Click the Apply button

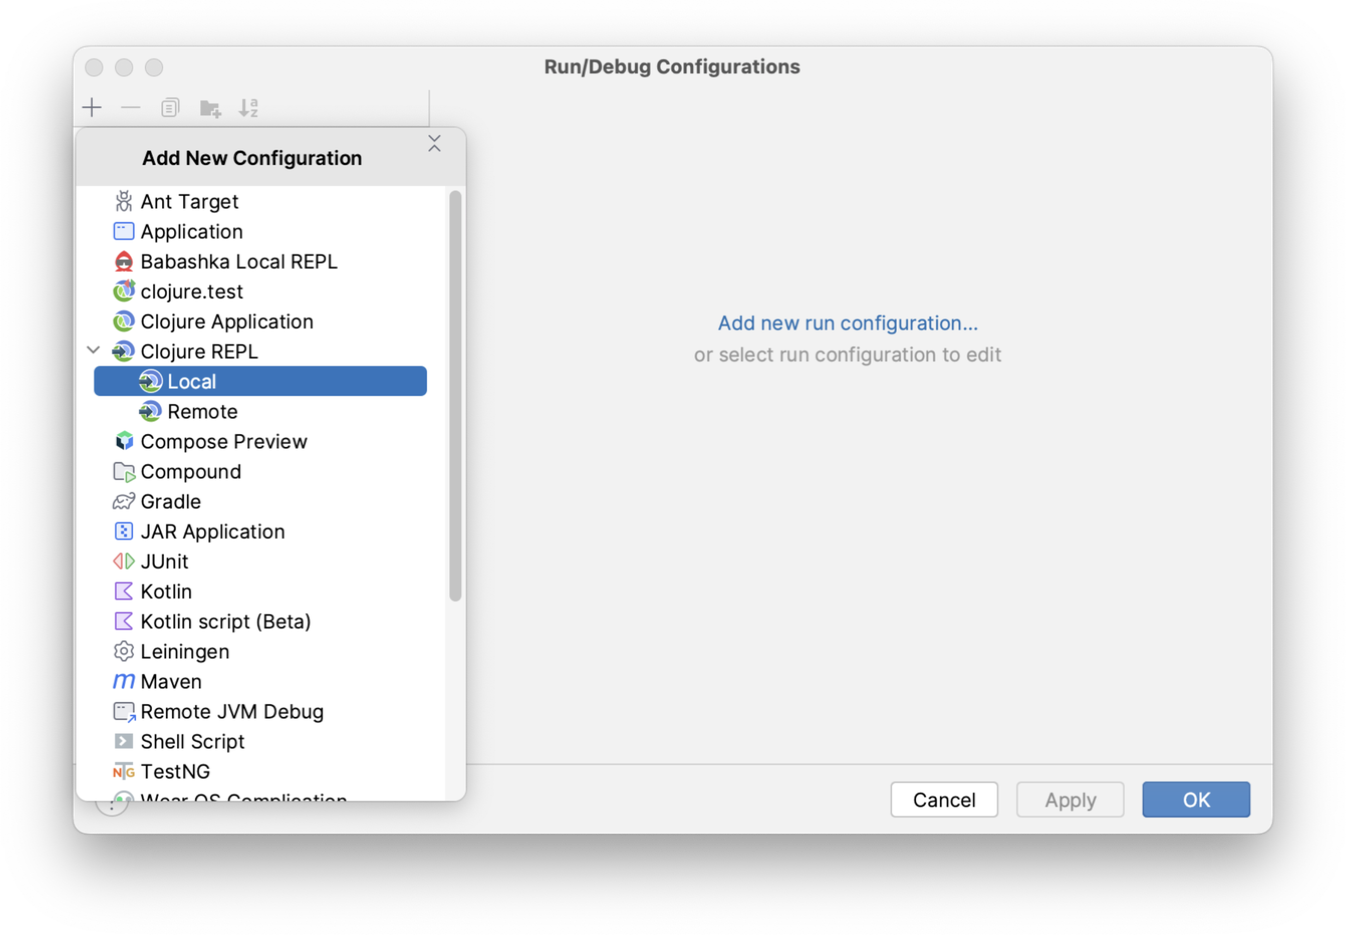pos(1070,799)
